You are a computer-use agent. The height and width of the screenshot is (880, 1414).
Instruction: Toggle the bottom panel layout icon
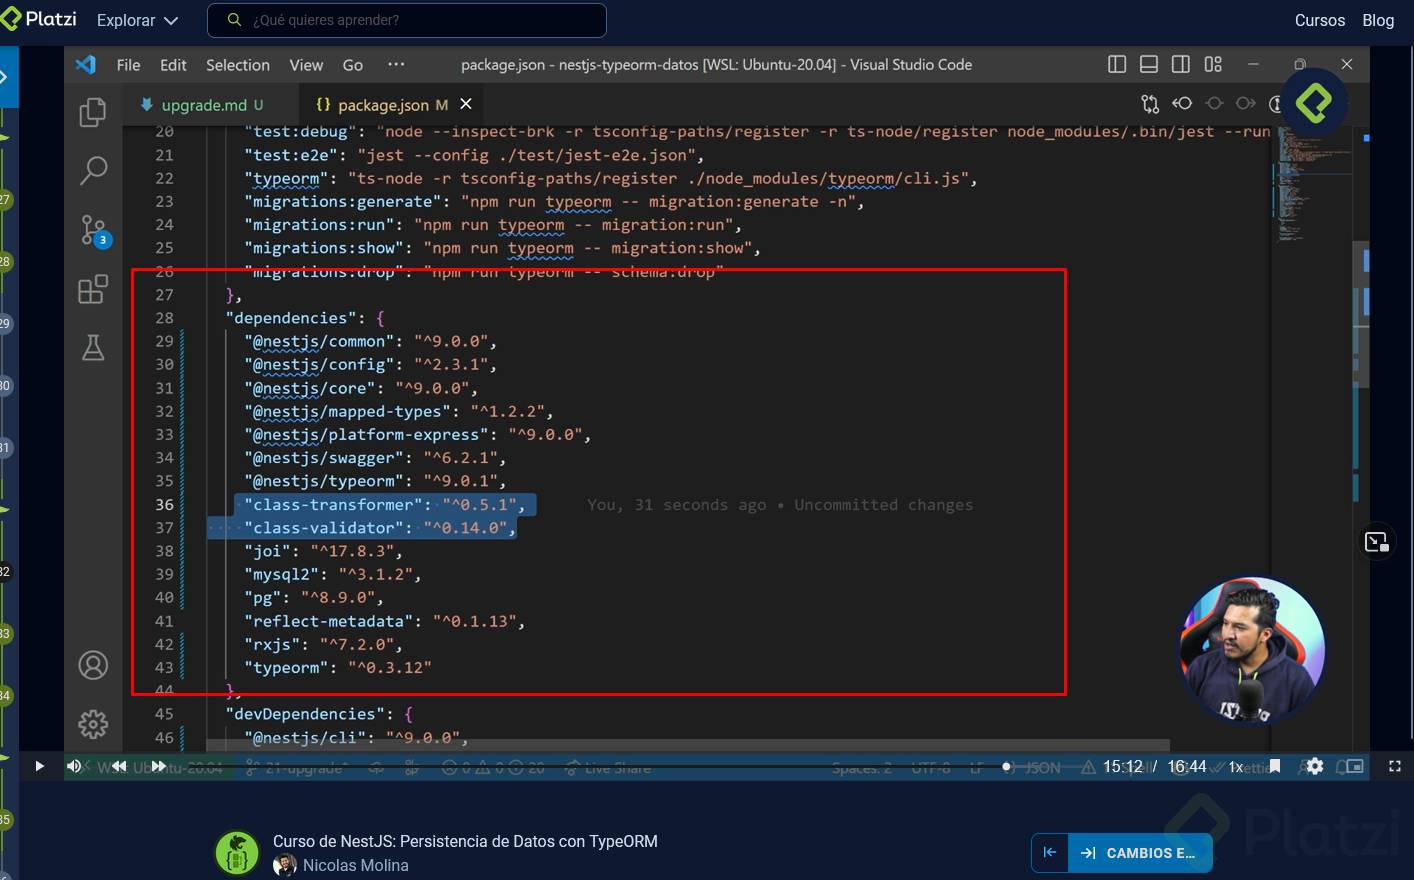1149,64
